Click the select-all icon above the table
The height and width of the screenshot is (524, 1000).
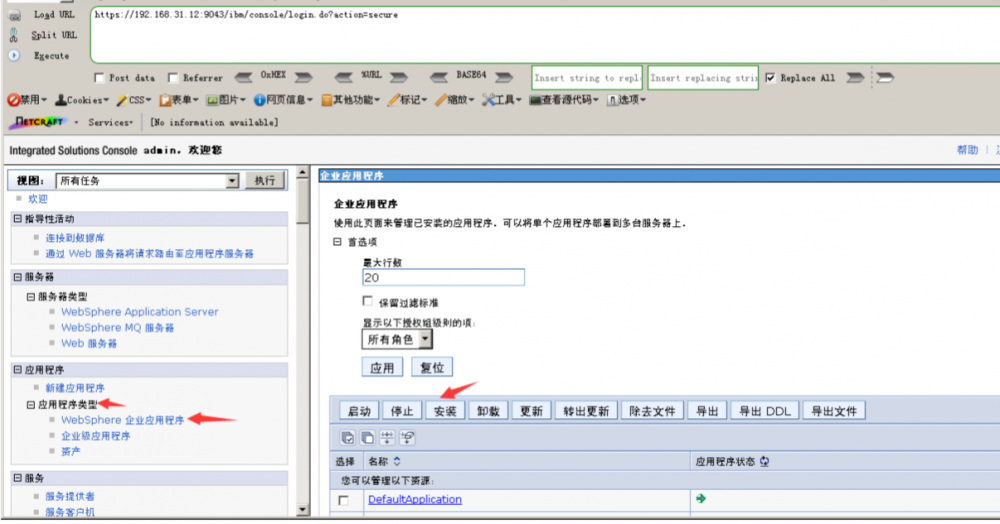tap(348, 437)
